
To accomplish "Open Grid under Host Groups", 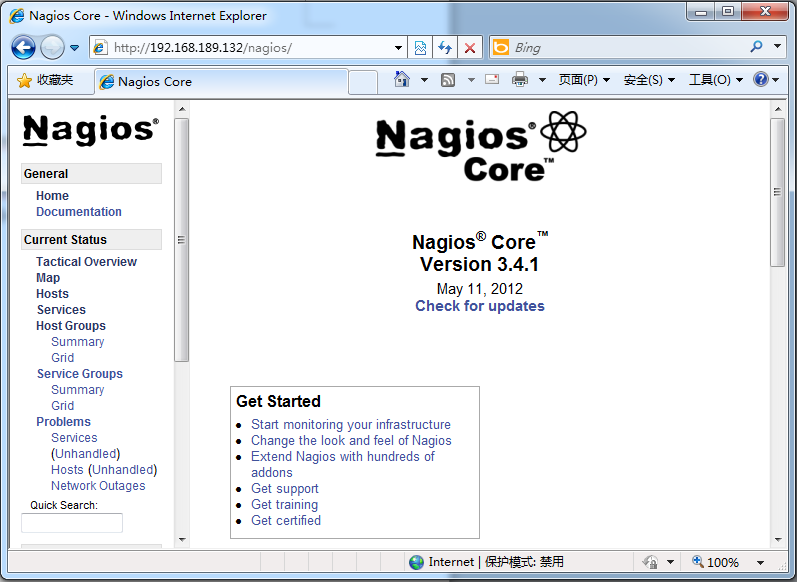I will [63, 357].
